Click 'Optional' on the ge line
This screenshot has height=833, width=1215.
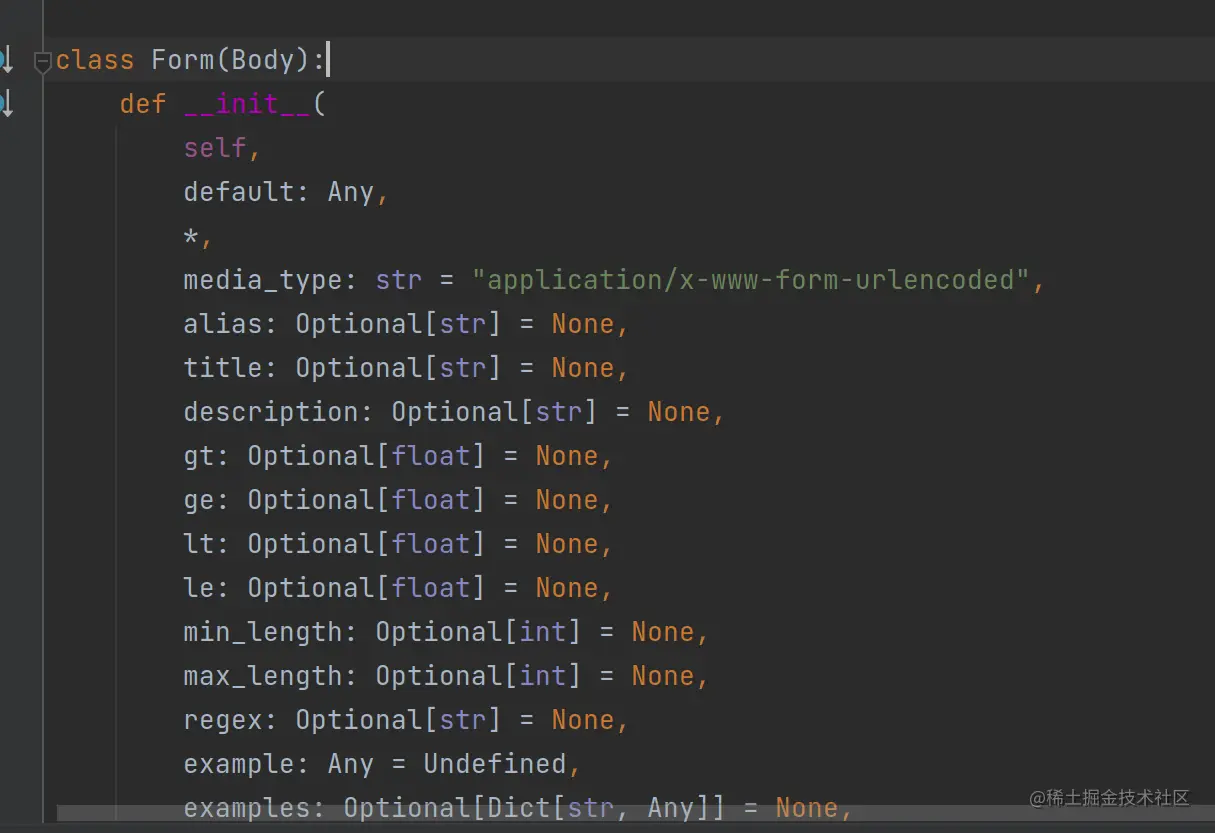click(311, 500)
